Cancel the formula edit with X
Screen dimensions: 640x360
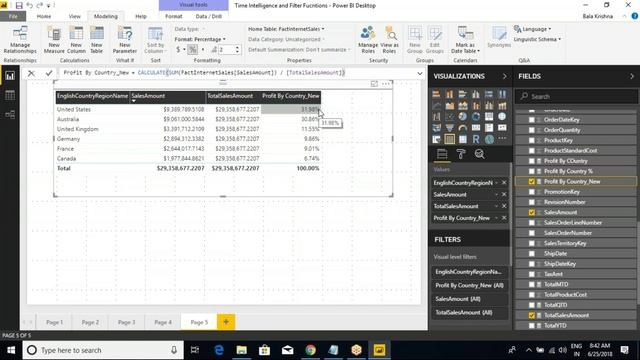(31, 73)
